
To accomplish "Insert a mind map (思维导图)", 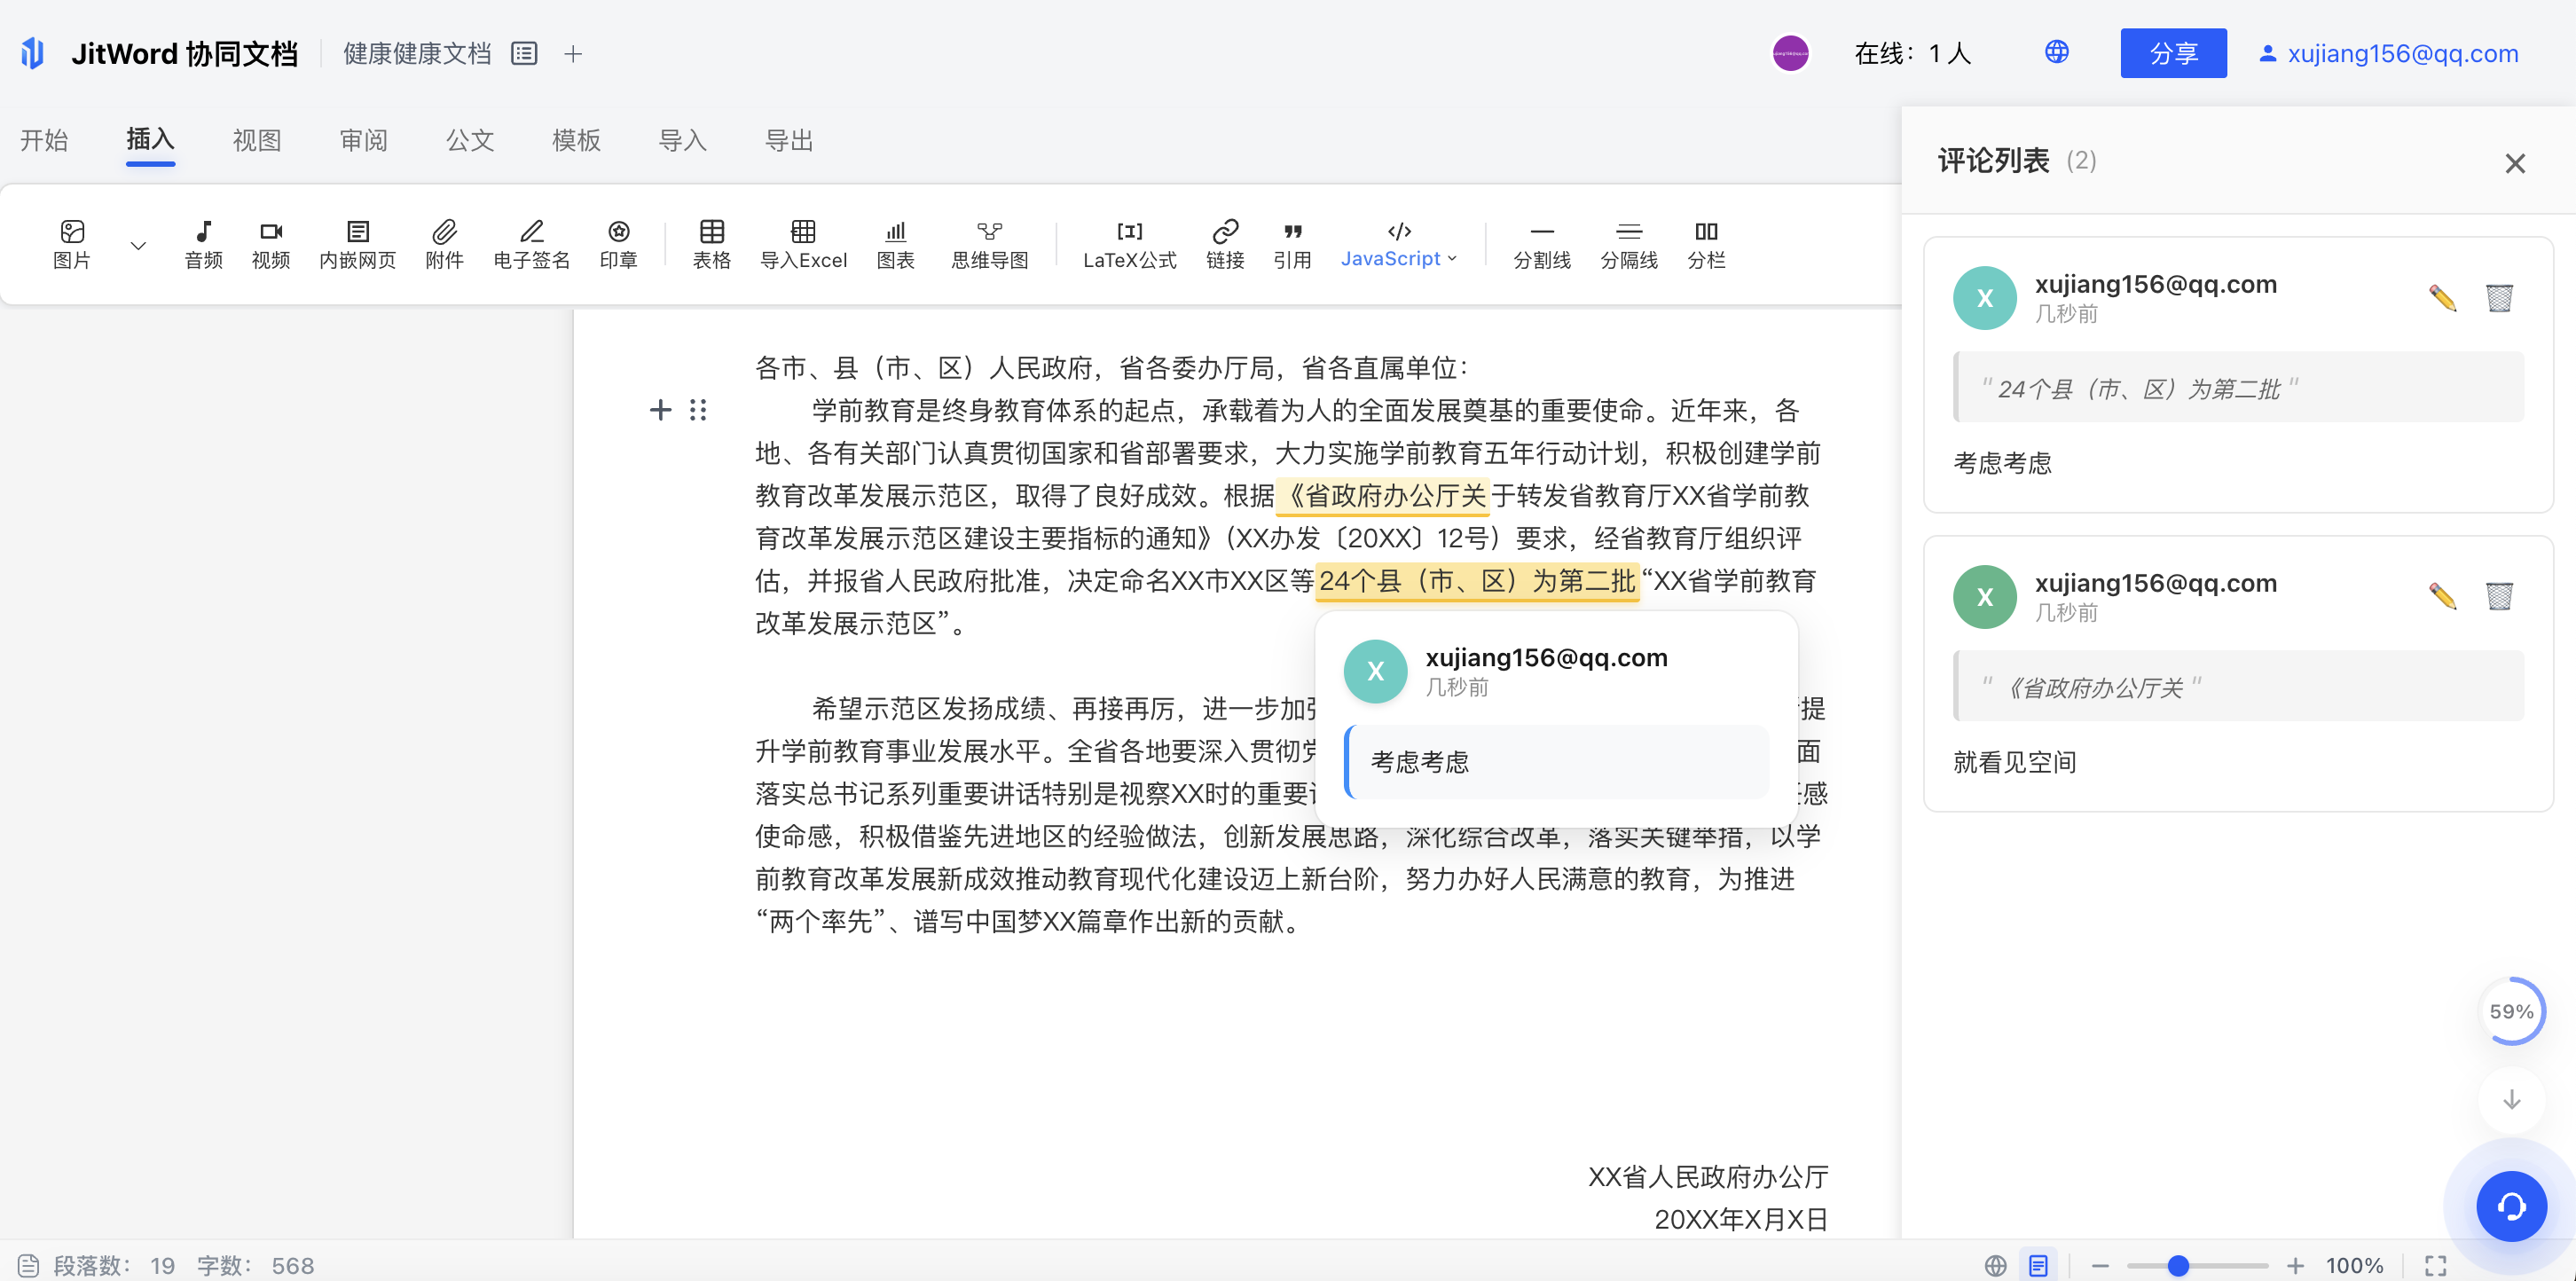I will pos(989,244).
